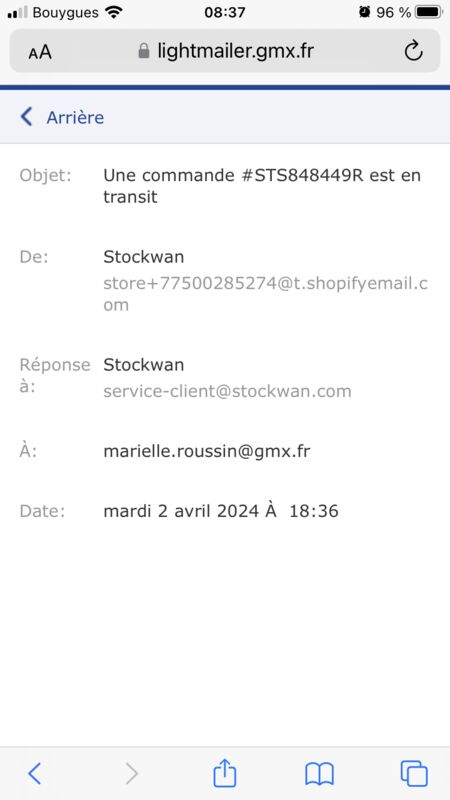Tap the padlock icon in address bar
The image size is (450, 800).
[x=144, y=51]
